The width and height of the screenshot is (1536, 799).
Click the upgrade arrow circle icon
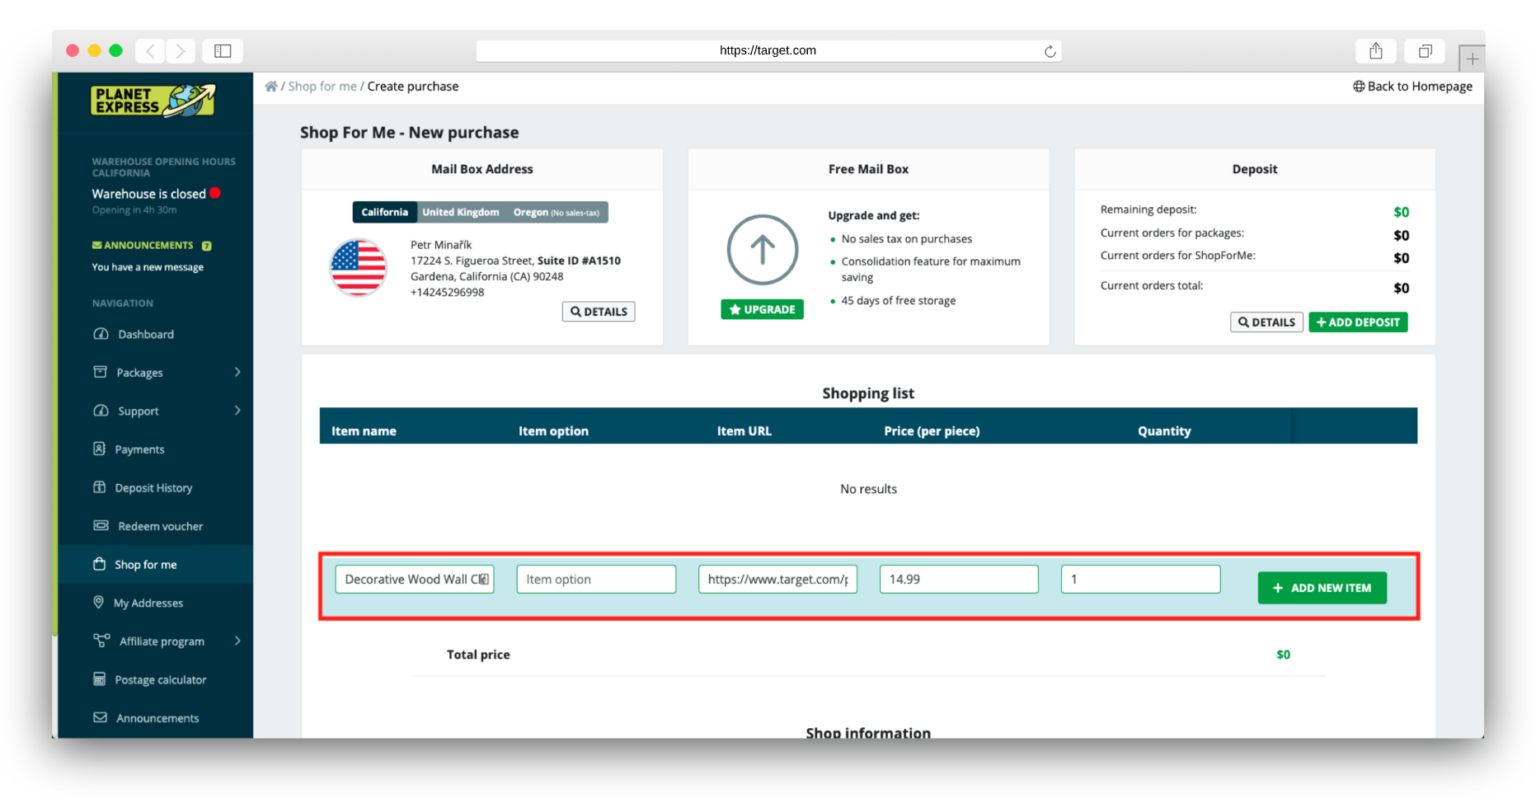(762, 250)
